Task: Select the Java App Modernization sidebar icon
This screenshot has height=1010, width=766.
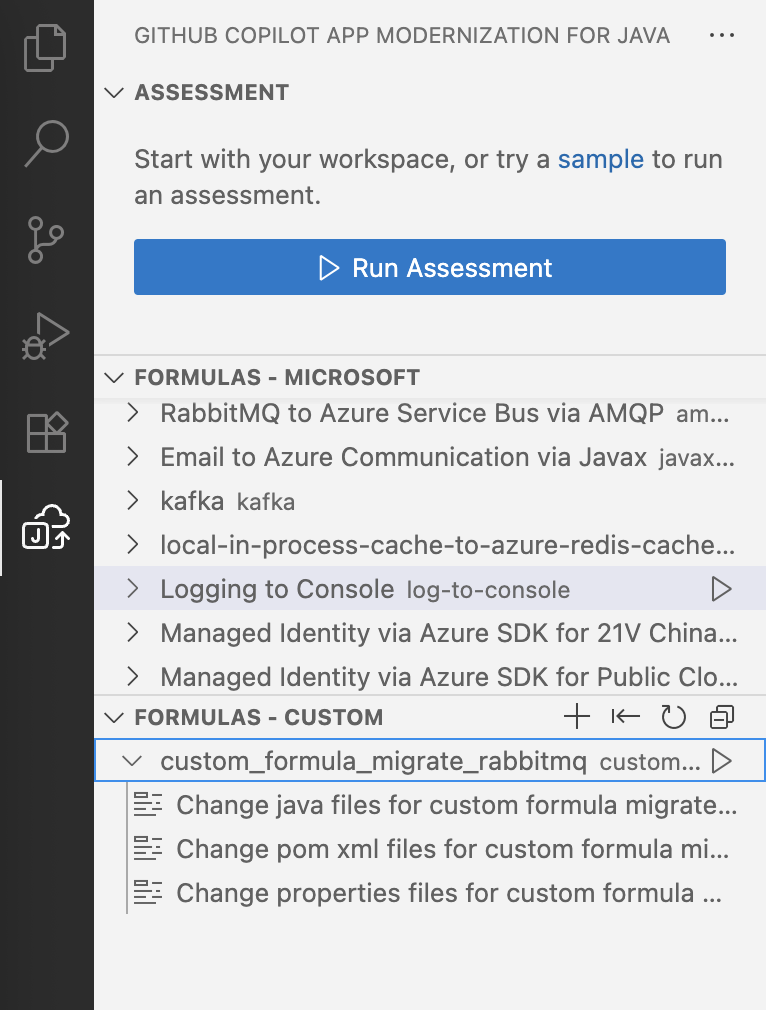Action: pos(46,528)
